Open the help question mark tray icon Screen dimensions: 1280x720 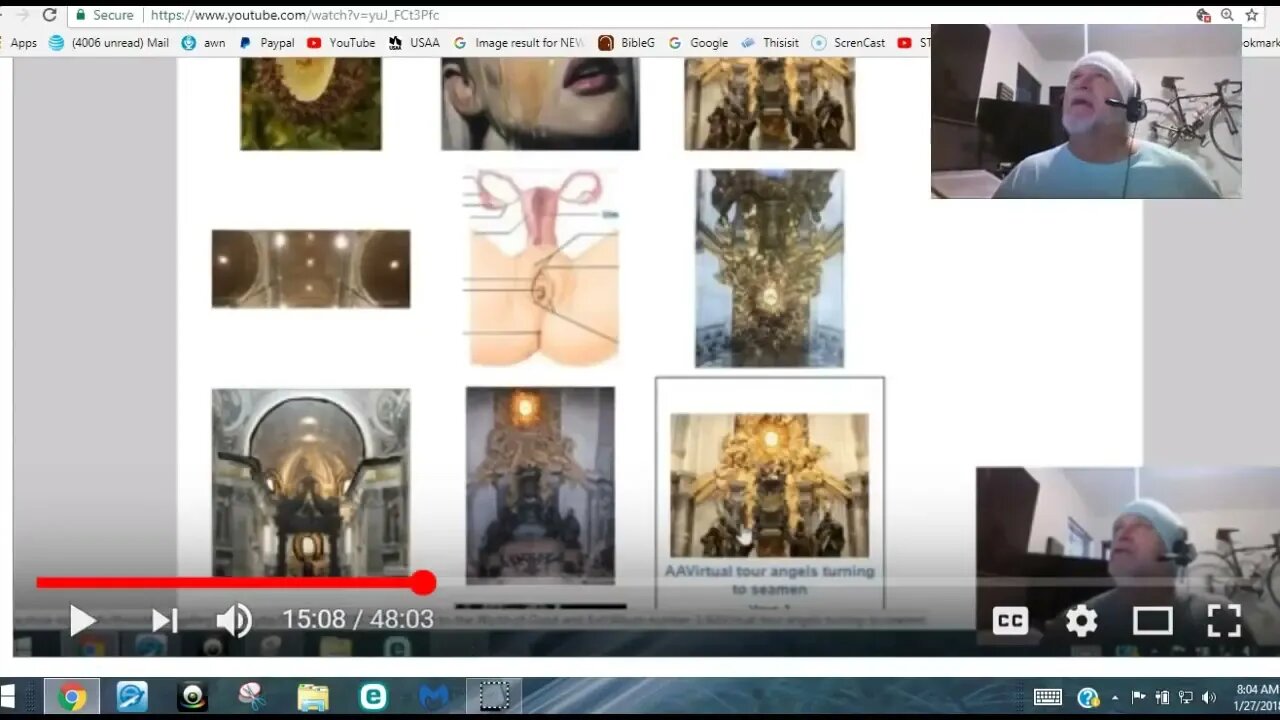pyautogui.click(x=1088, y=697)
